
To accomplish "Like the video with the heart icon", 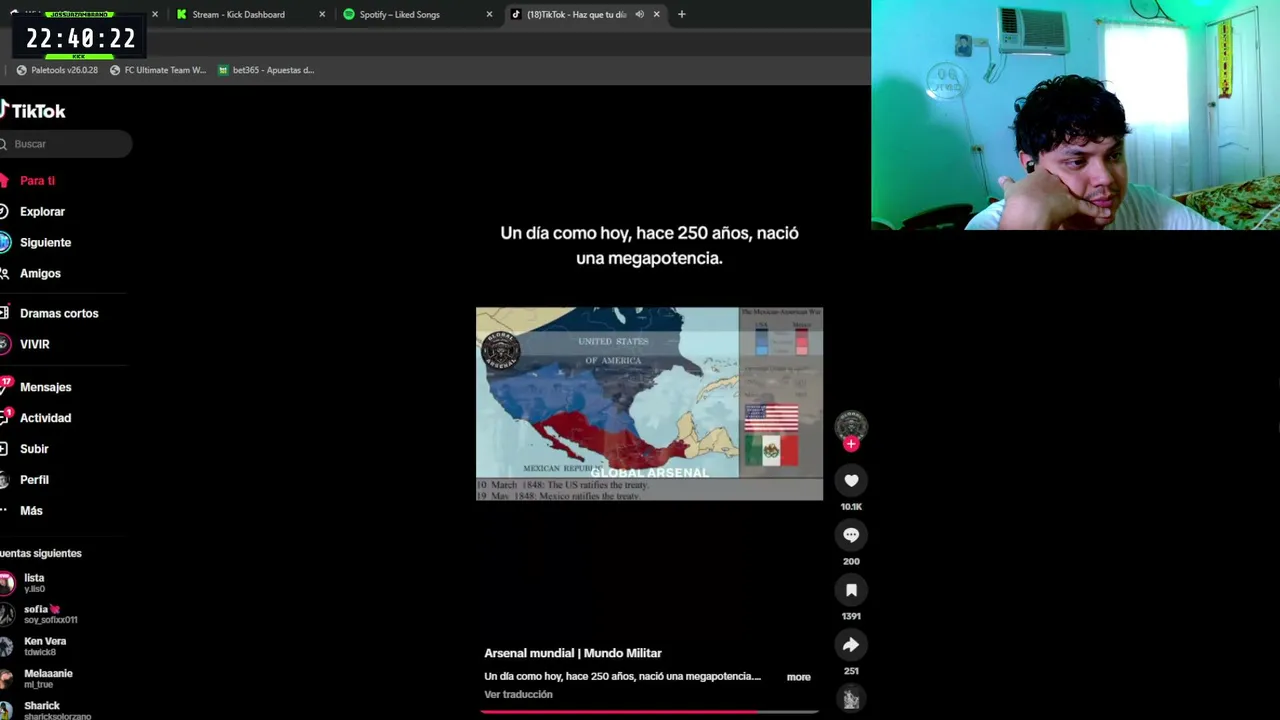I will (x=851, y=481).
